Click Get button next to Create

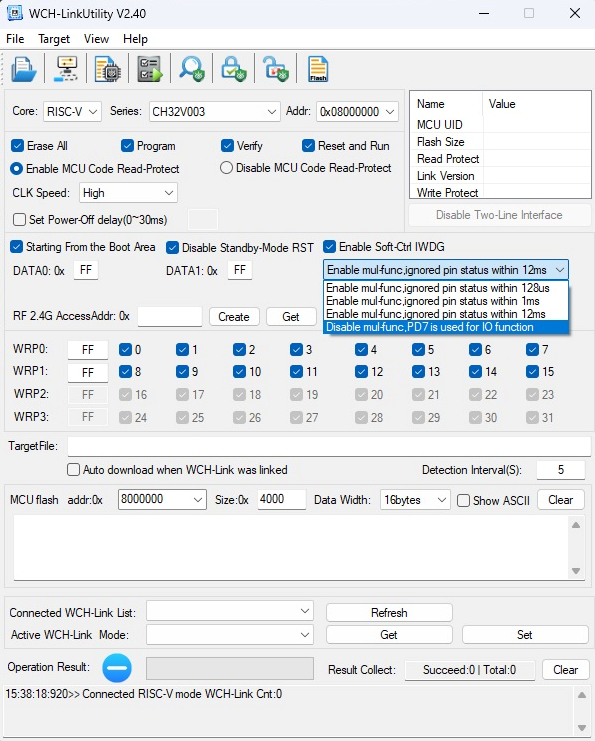pos(291,317)
